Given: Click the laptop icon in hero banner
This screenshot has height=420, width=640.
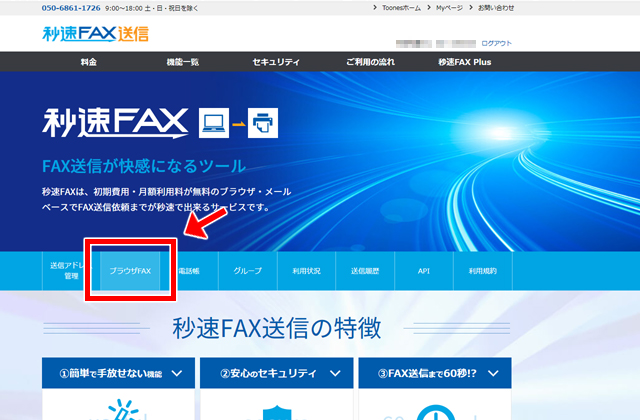Looking at the screenshot, I should [214, 123].
